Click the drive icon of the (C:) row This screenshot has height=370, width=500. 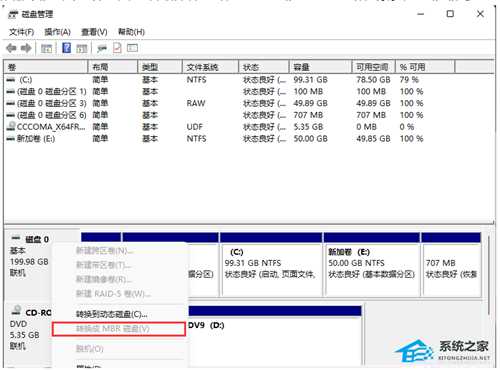point(11,80)
